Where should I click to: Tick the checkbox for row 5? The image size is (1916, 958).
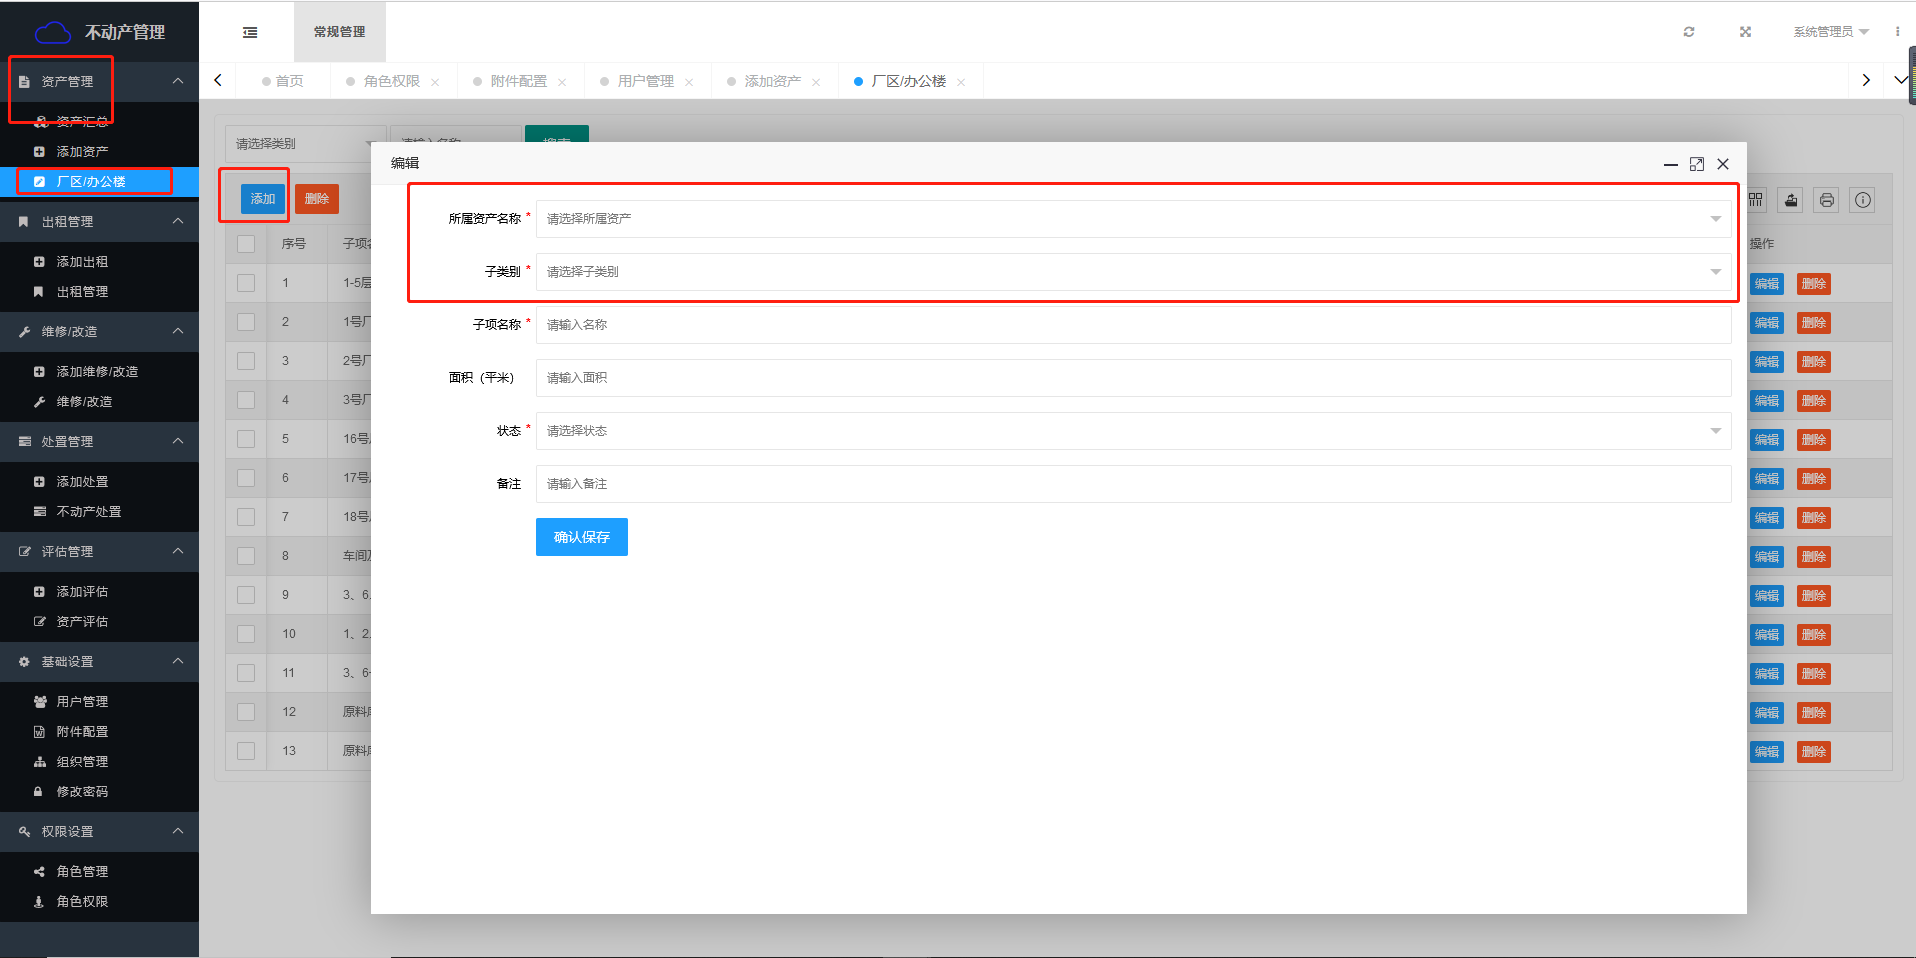click(x=246, y=439)
